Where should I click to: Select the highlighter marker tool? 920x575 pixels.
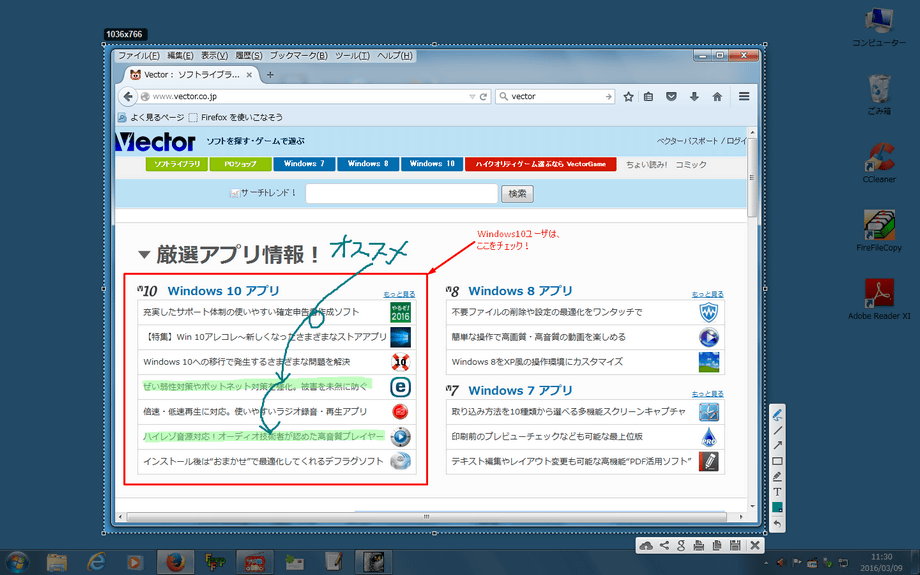[x=777, y=476]
